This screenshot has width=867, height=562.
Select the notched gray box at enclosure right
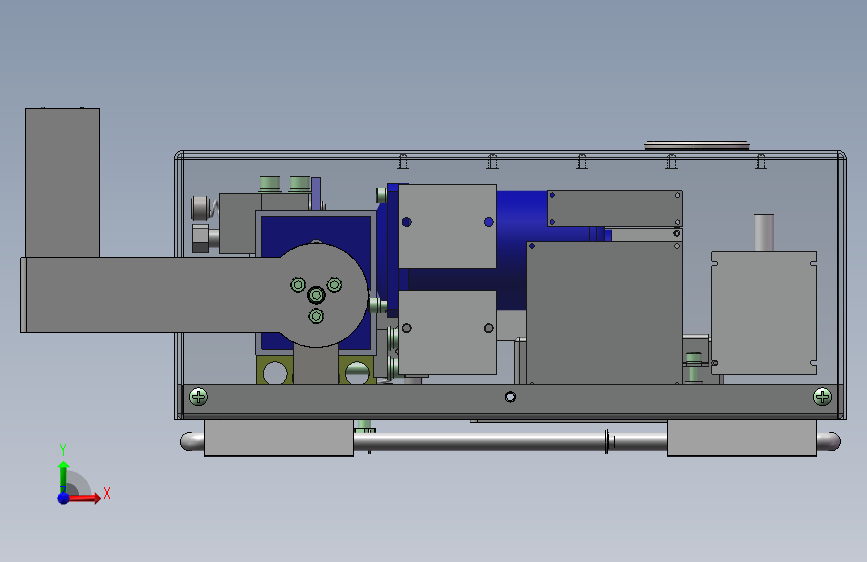click(764, 313)
